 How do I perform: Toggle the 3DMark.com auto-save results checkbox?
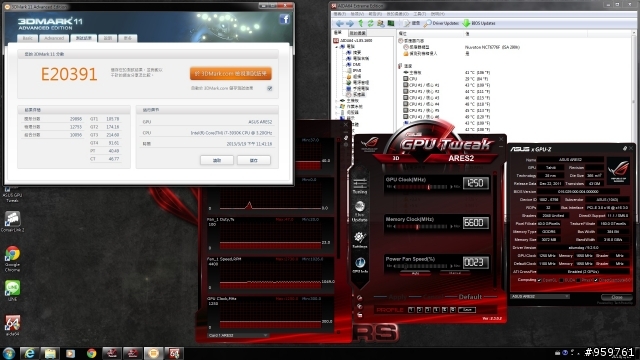coord(270,88)
